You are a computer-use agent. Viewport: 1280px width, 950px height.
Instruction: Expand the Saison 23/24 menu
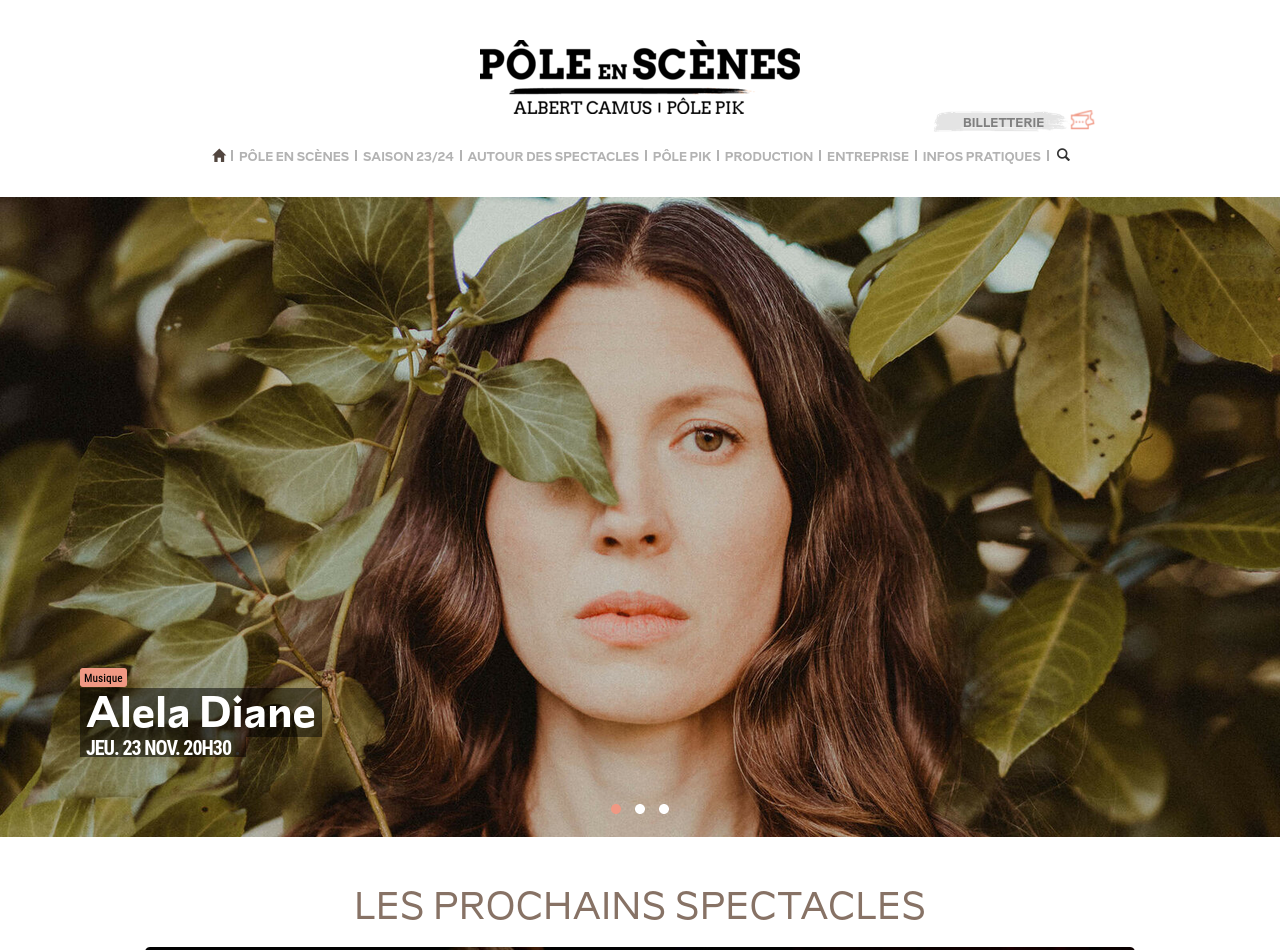[408, 156]
